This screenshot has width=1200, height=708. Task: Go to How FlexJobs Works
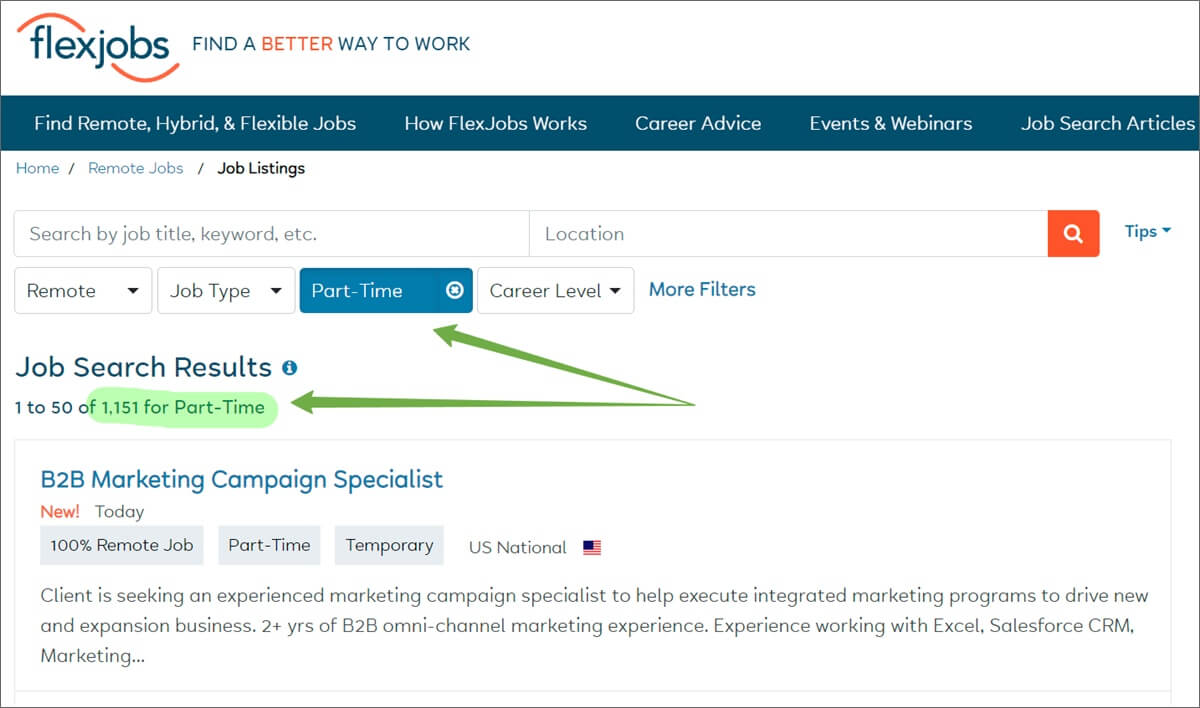pos(495,124)
